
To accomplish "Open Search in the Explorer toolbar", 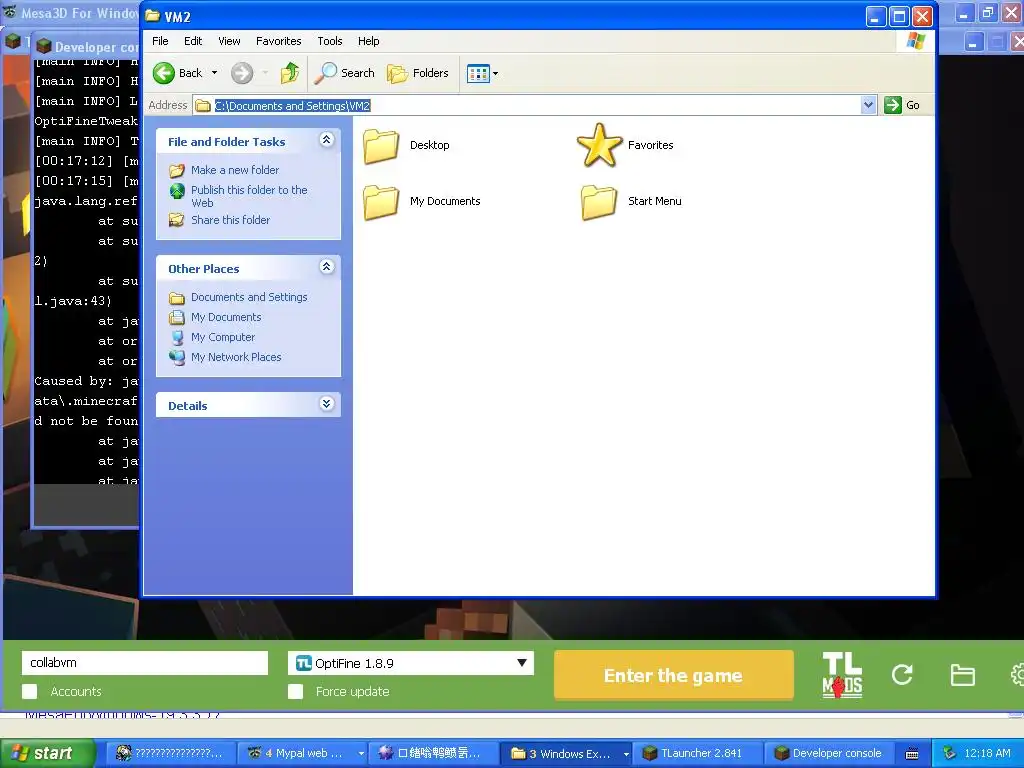I will point(344,73).
